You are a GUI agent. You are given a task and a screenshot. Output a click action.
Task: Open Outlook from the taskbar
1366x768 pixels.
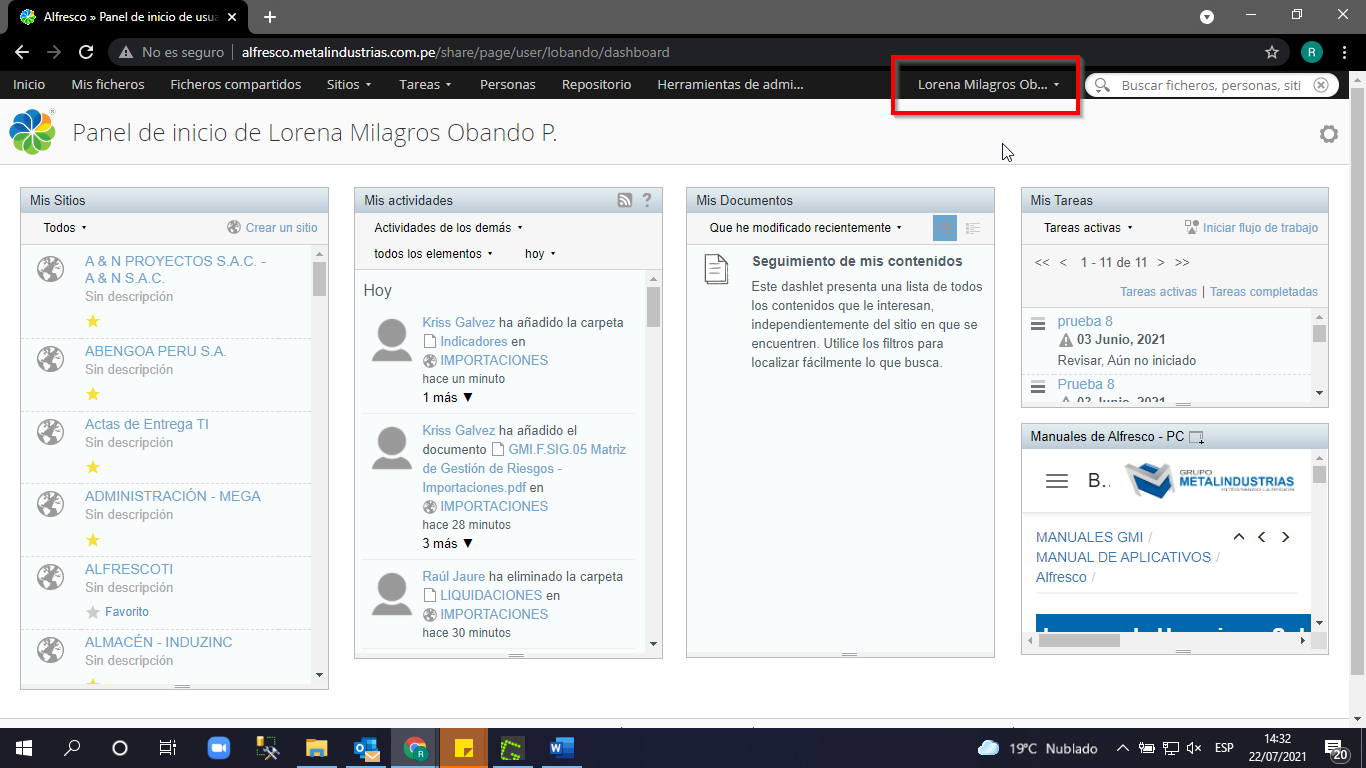click(x=366, y=748)
